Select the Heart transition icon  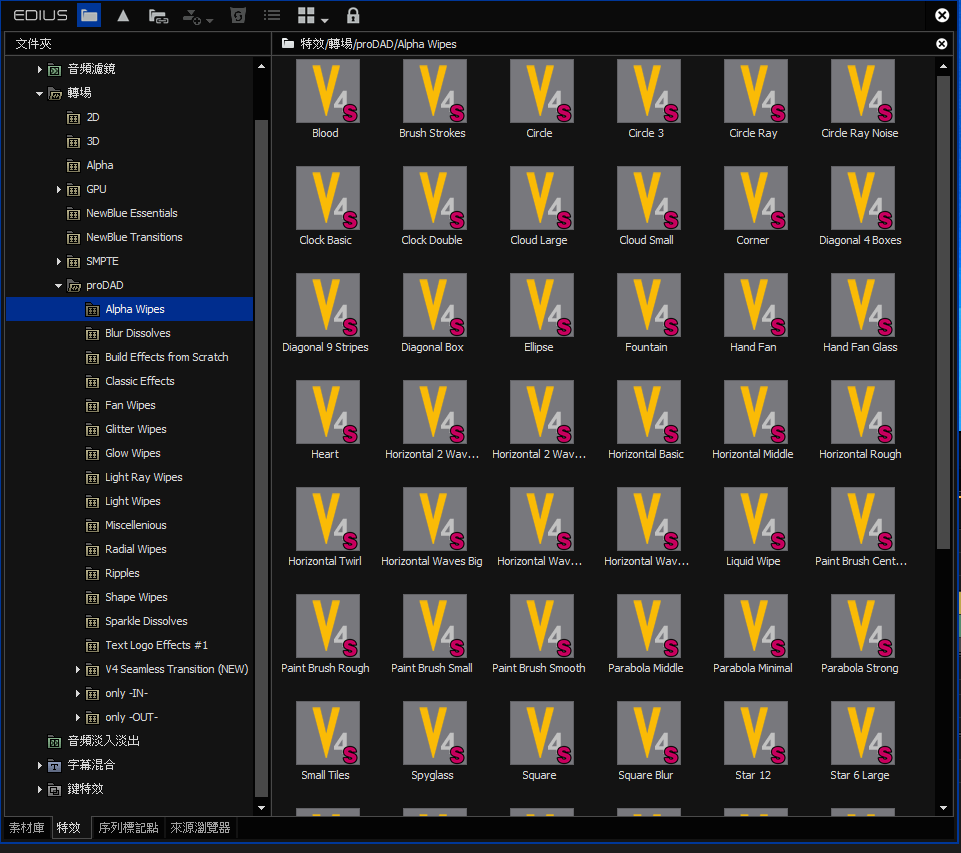327,412
